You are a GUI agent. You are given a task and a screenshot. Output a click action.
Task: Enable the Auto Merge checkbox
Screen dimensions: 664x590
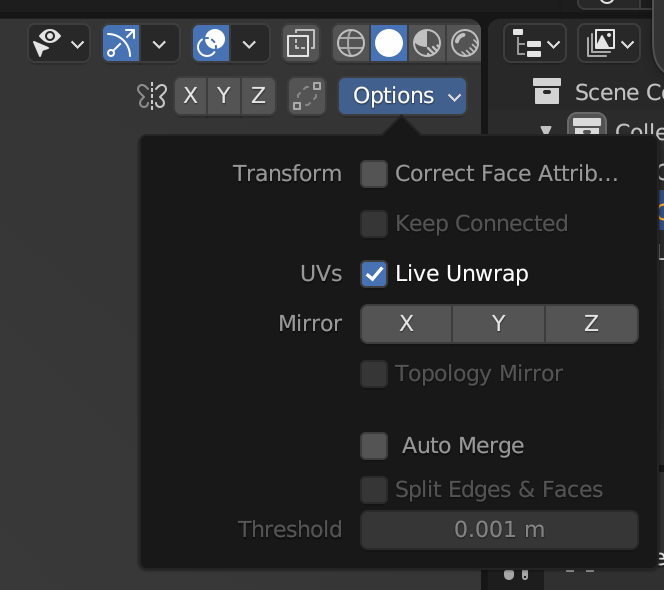374,446
